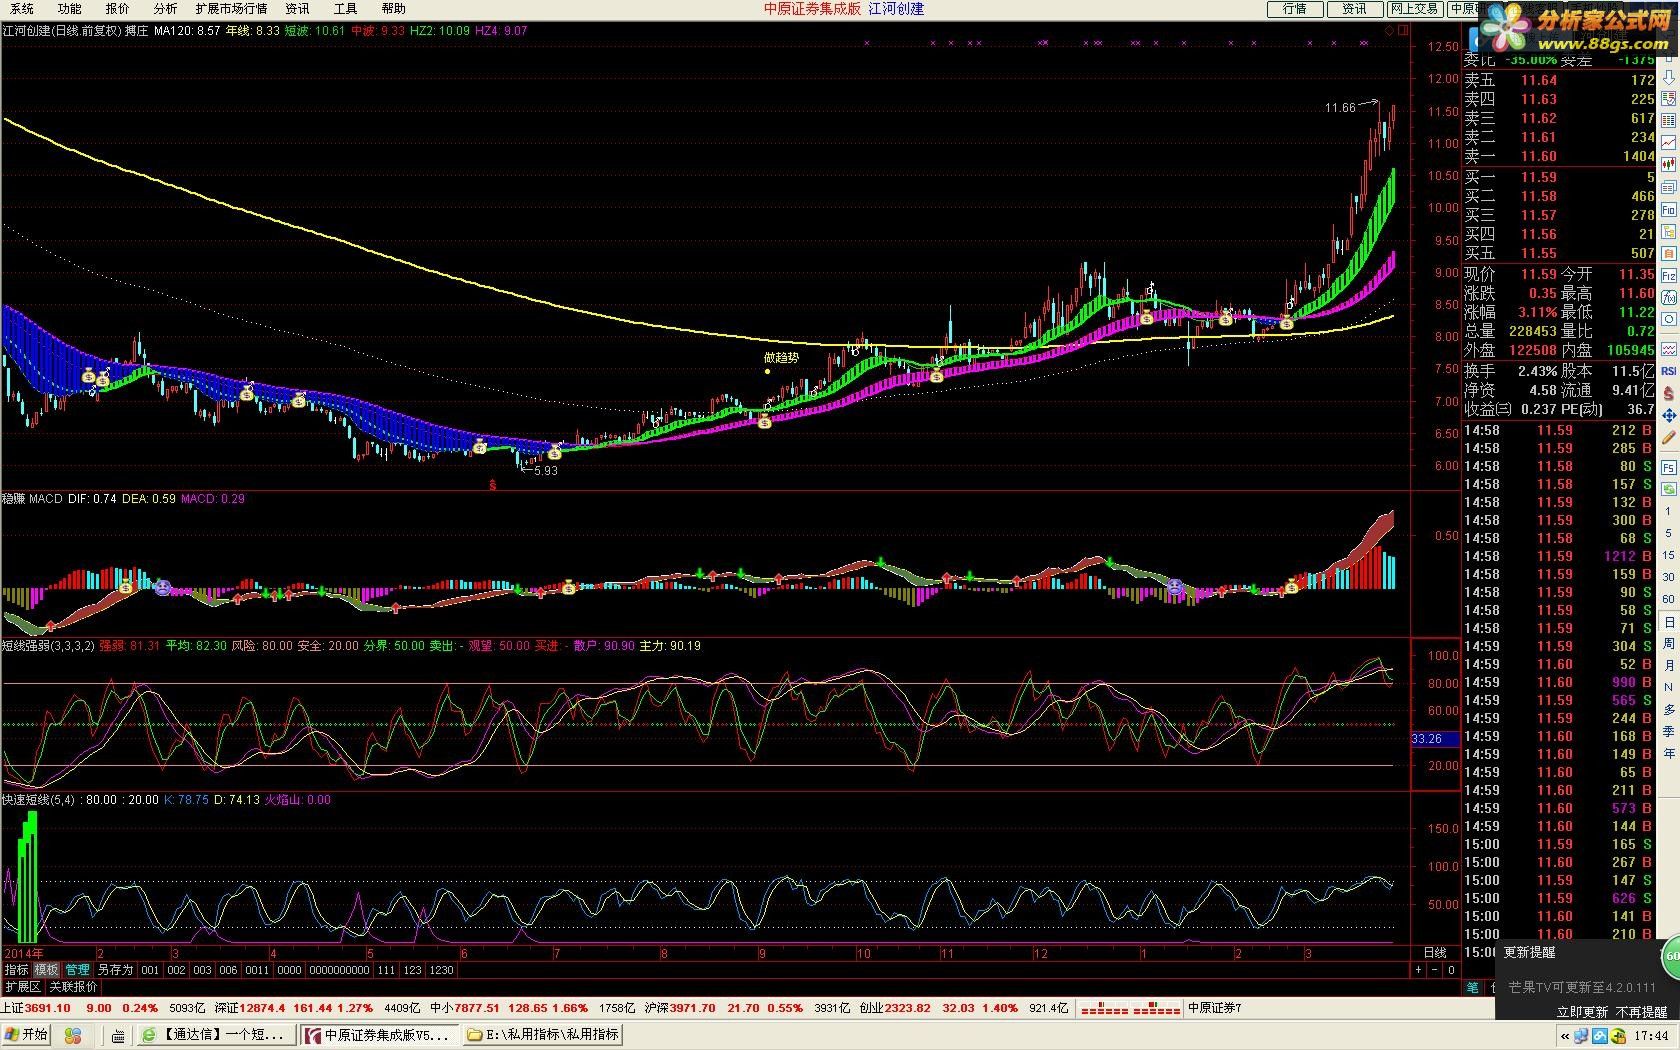Click the 做趋势 chart annotation label
This screenshot has height=1050, width=1680.
(781, 358)
